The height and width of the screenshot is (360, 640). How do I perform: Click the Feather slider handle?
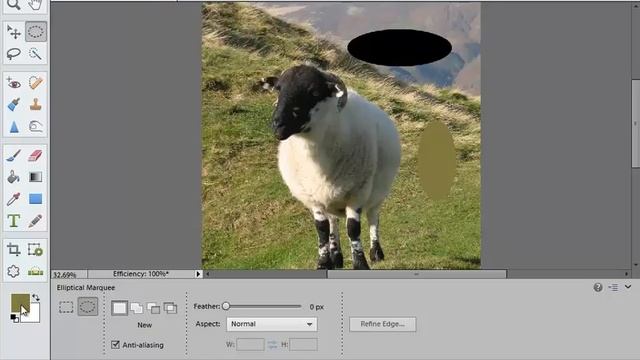coord(226,306)
